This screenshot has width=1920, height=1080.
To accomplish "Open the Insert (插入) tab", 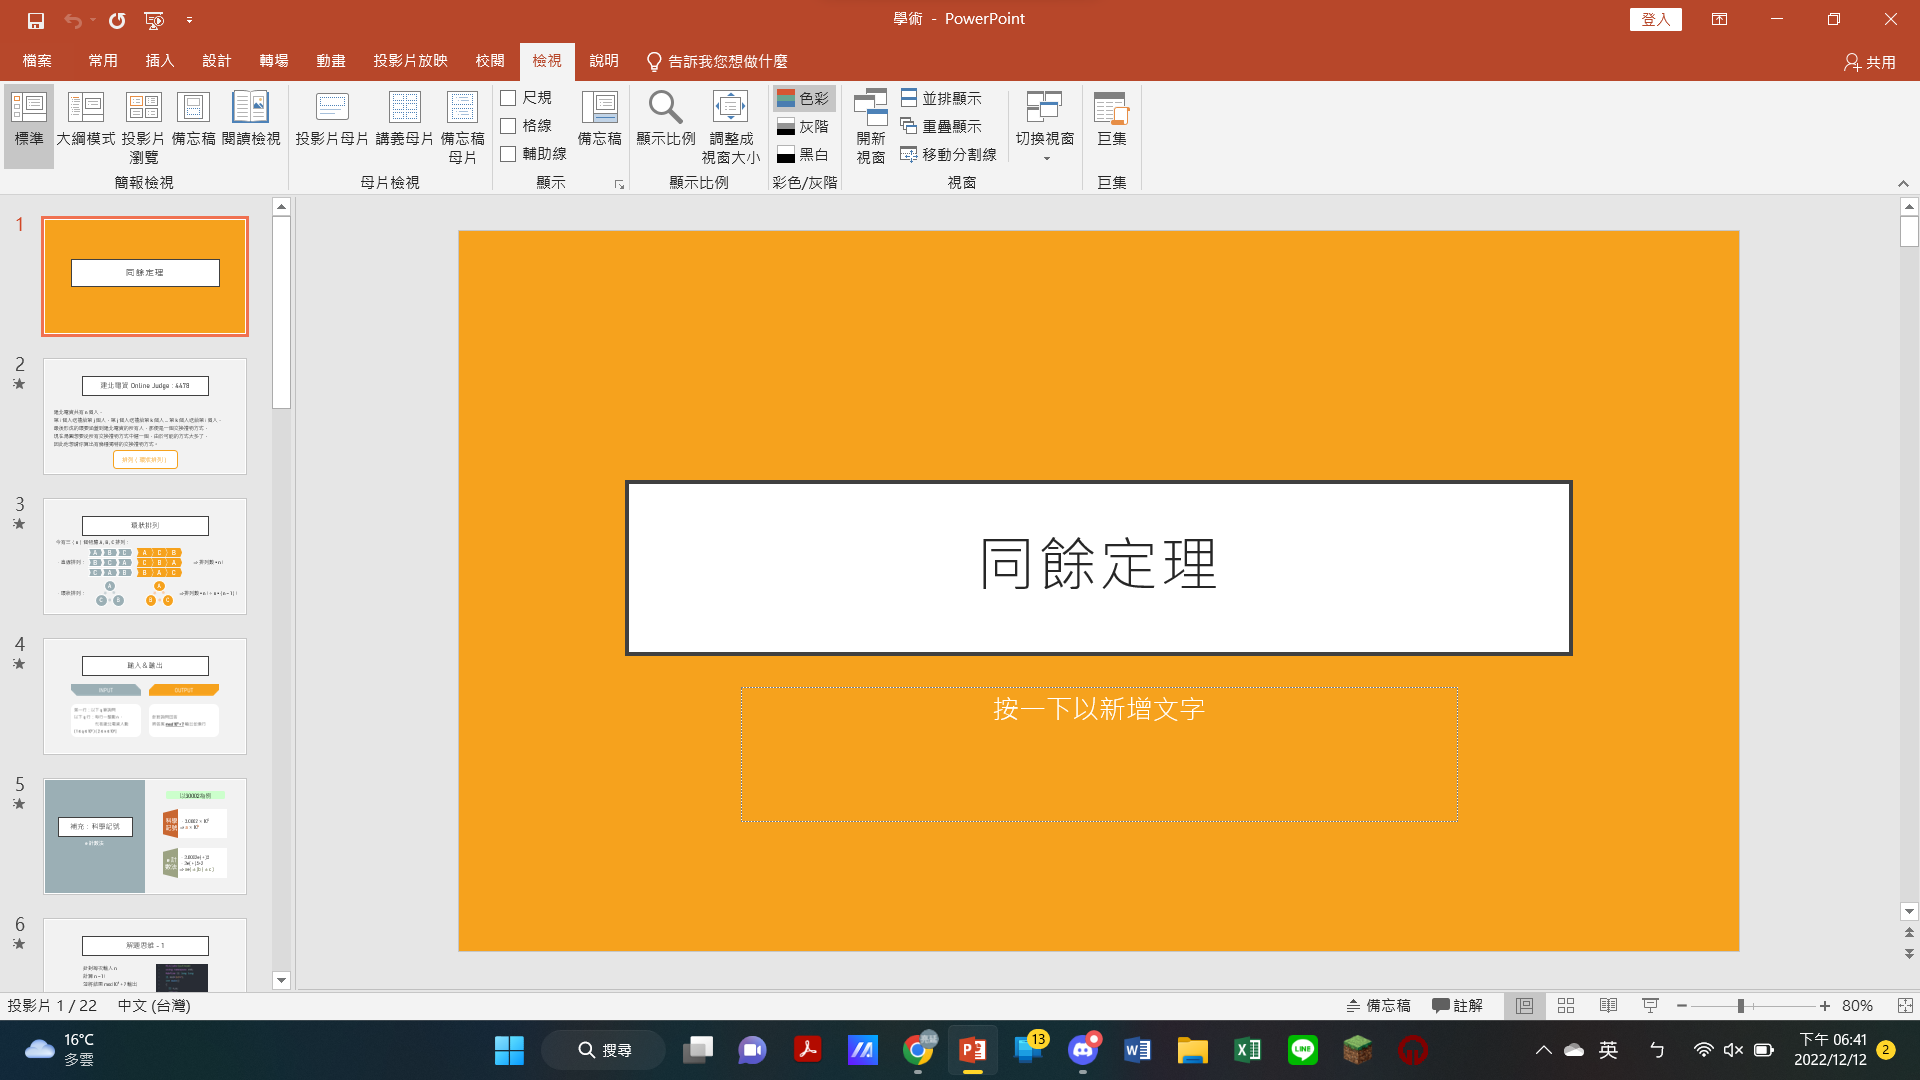I will 159,61.
